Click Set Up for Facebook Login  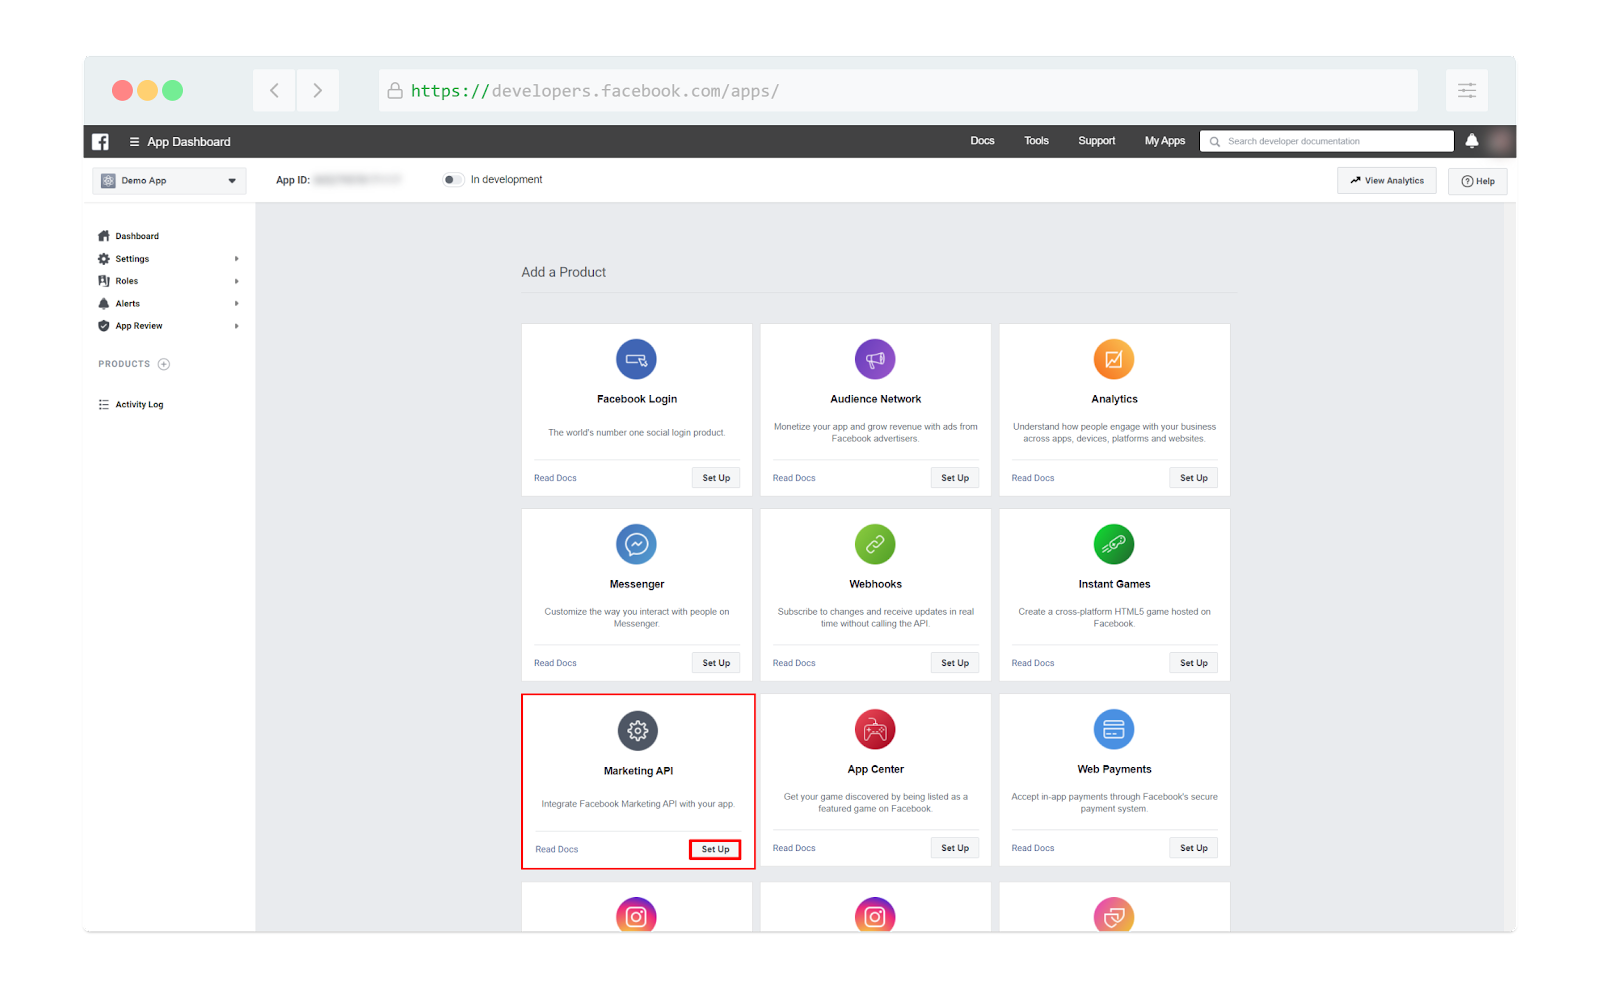click(716, 478)
